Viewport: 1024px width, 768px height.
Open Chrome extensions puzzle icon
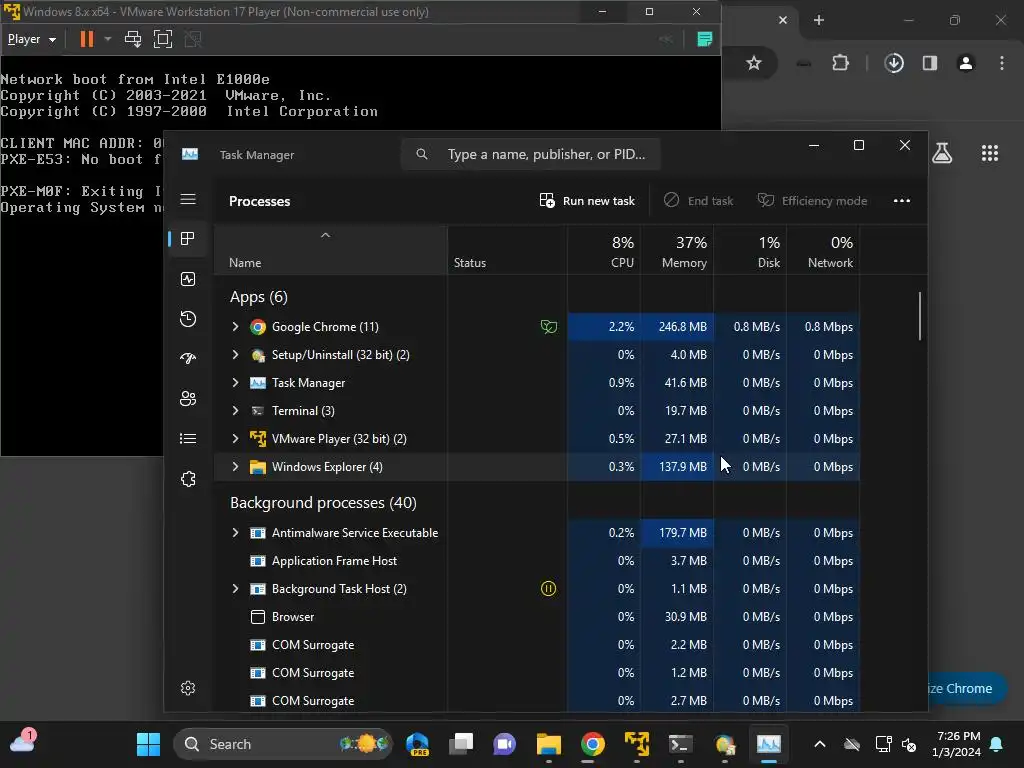pos(840,63)
